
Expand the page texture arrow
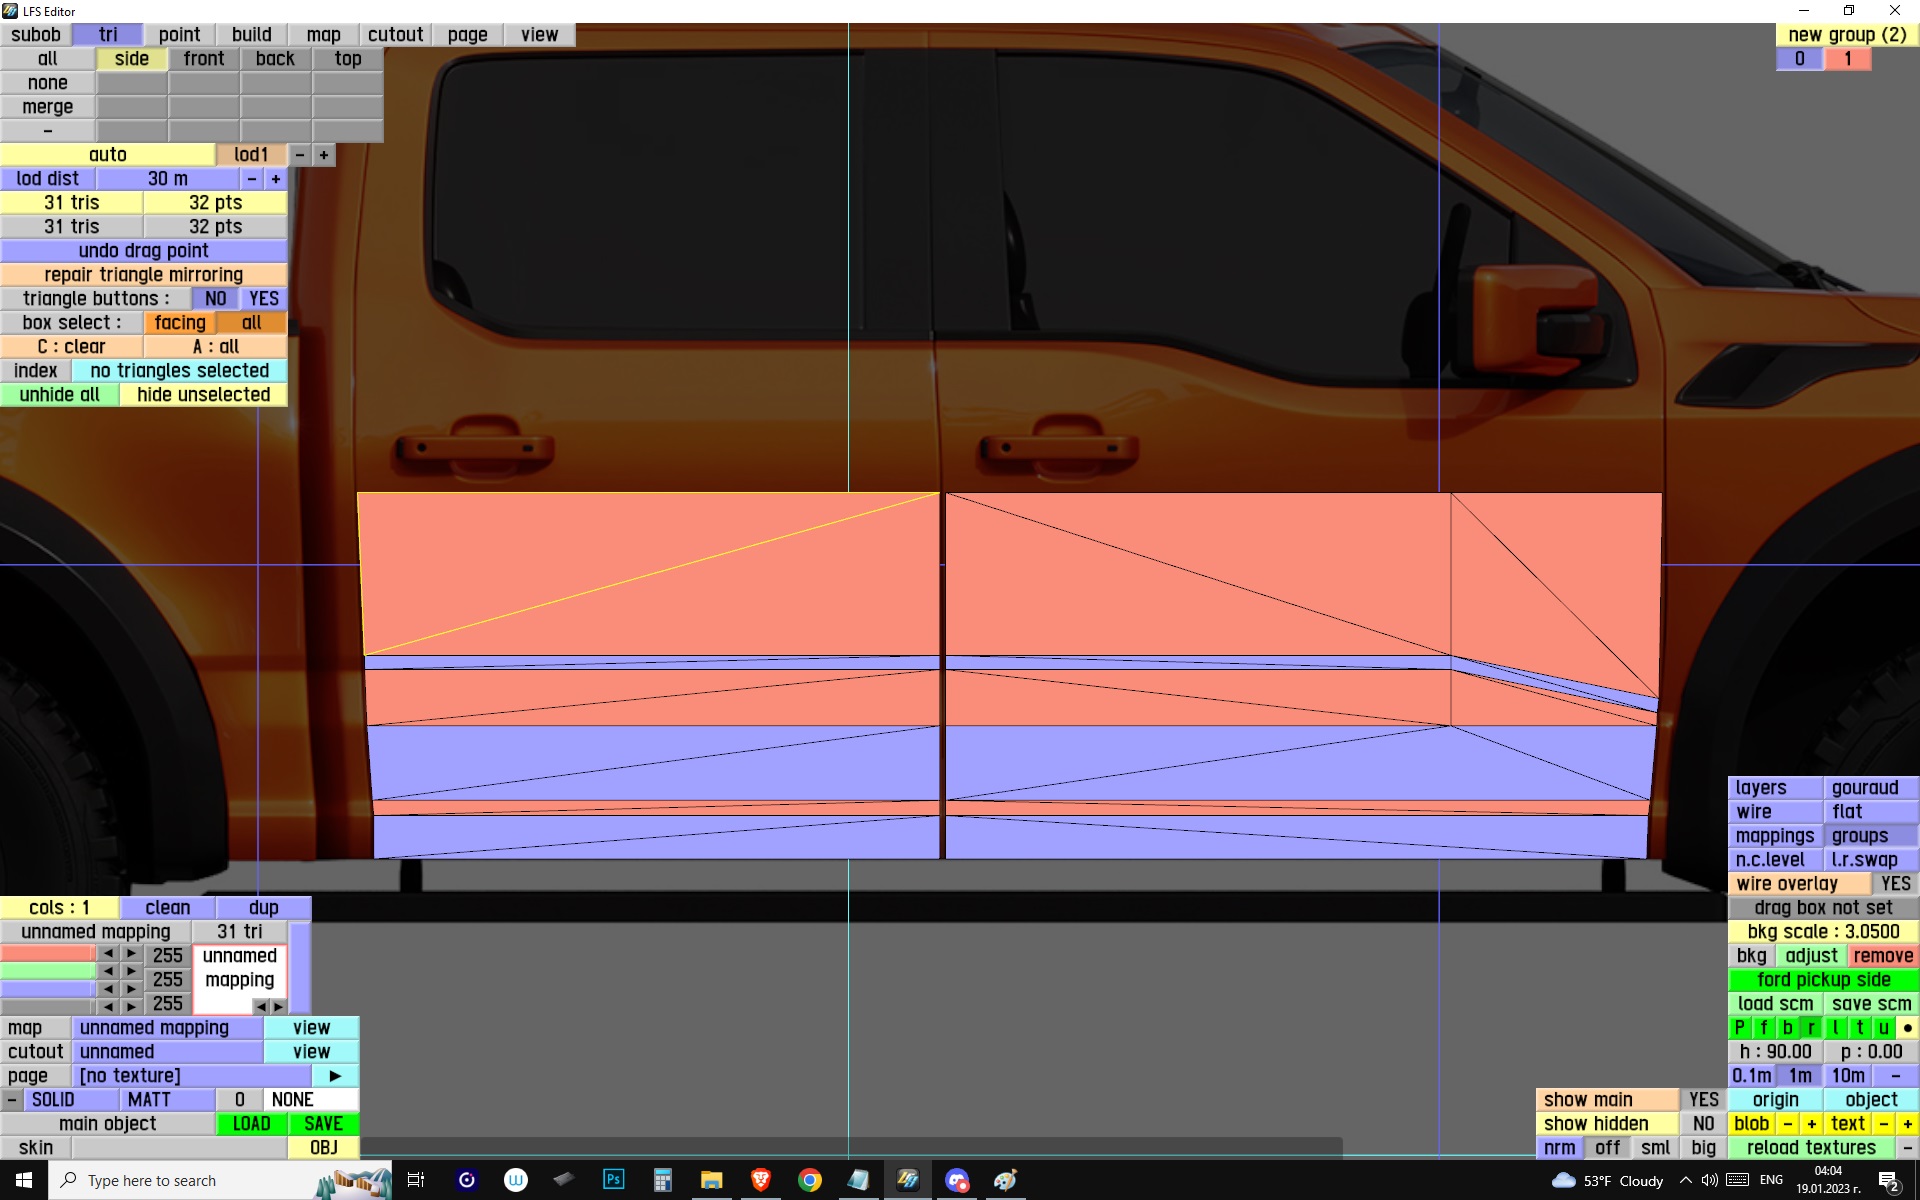click(335, 1076)
